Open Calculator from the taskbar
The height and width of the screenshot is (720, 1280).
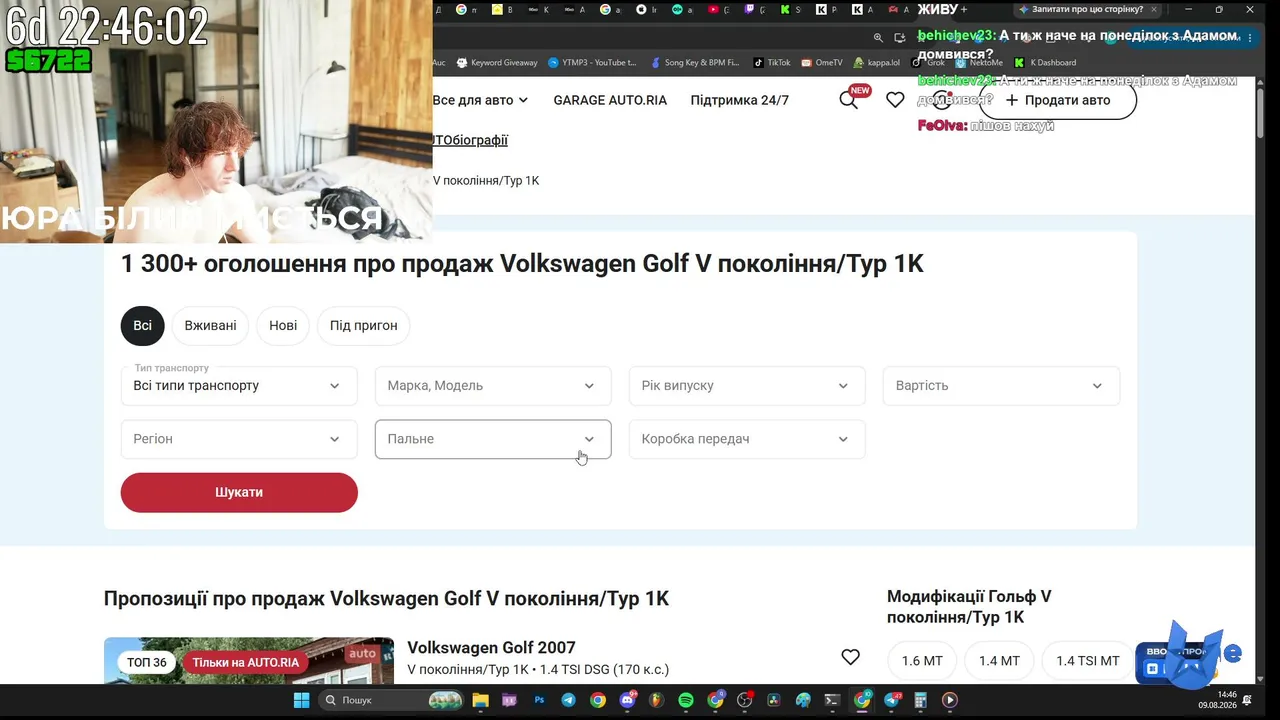tap(920, 700)
